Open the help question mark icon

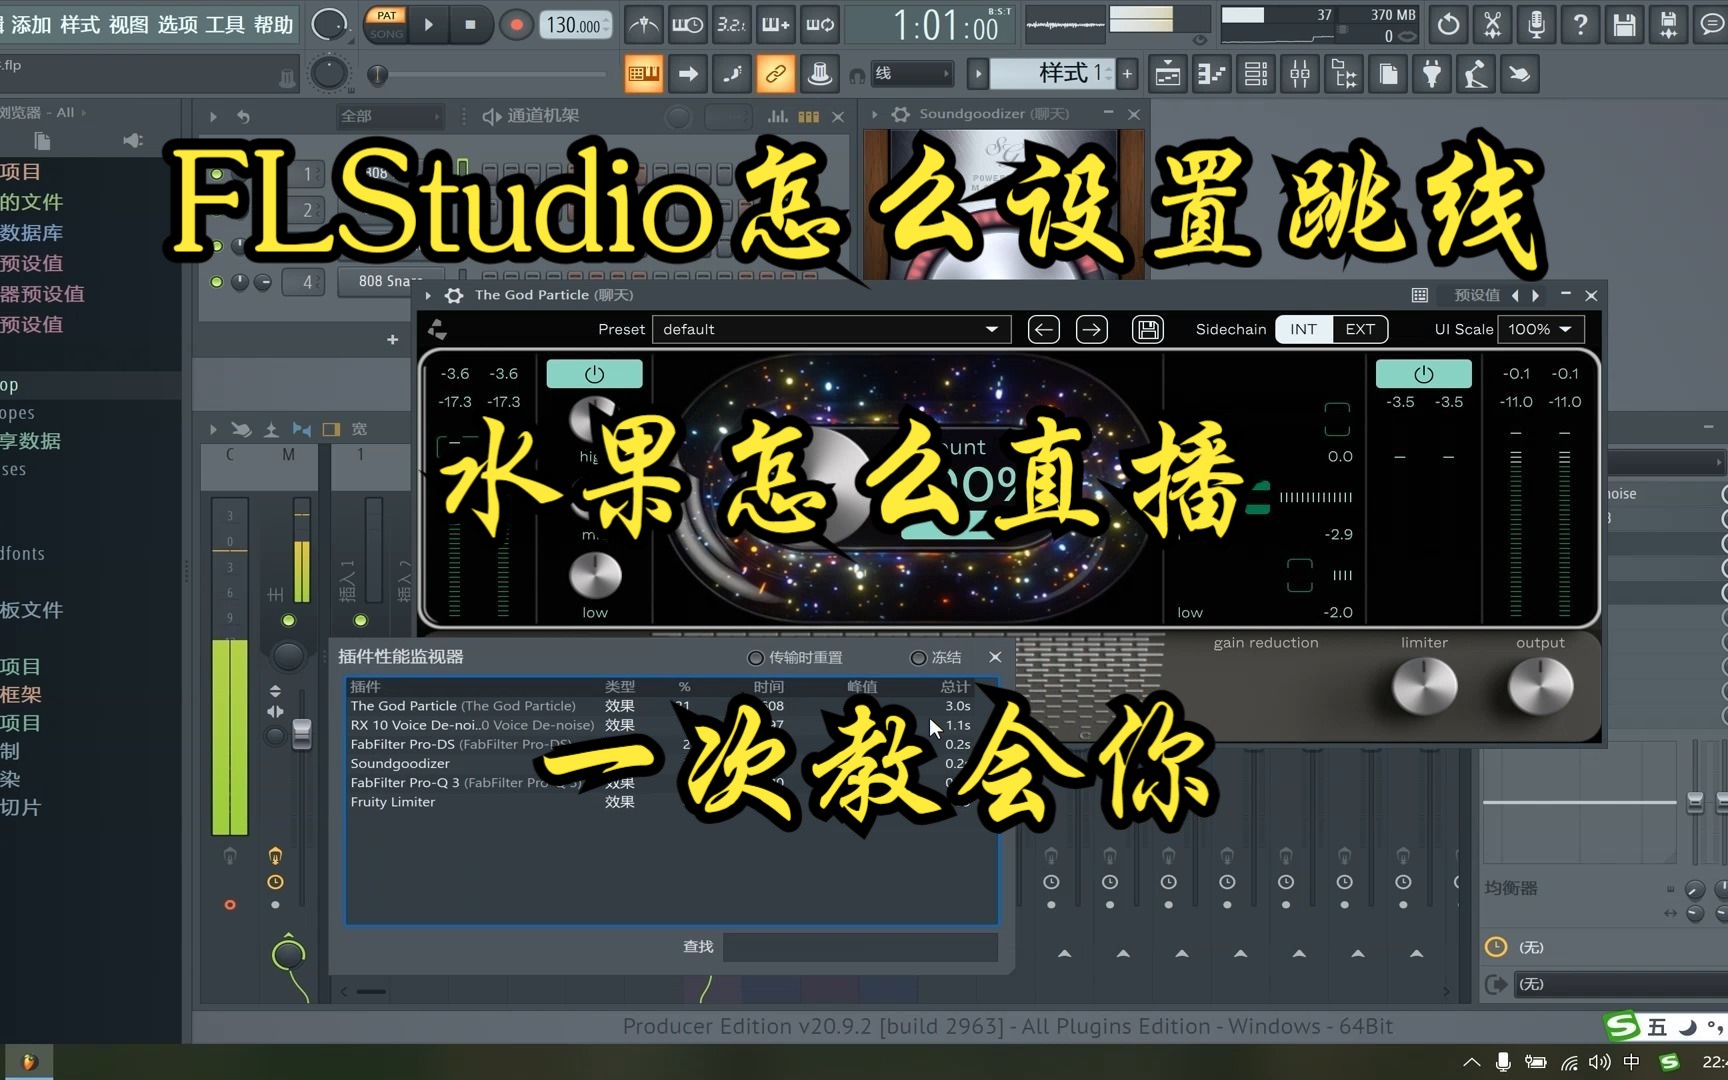(1580, 25)
